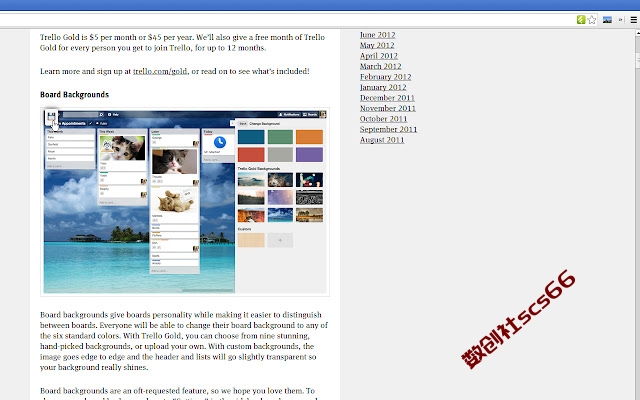Open the June 2012 archive
Image resolution: width=640 pixels, height=400 pixels.
click(378, 35)
